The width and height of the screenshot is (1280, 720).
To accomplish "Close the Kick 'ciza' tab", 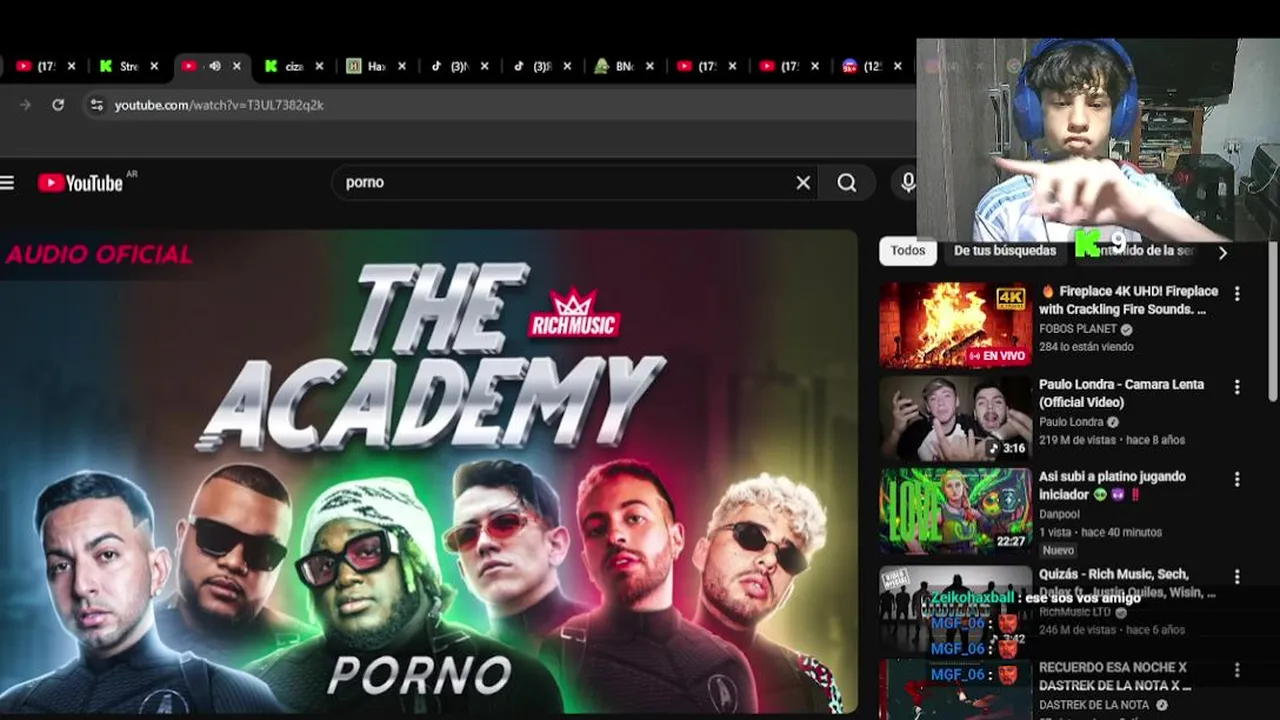I will [x=319, y=66].
